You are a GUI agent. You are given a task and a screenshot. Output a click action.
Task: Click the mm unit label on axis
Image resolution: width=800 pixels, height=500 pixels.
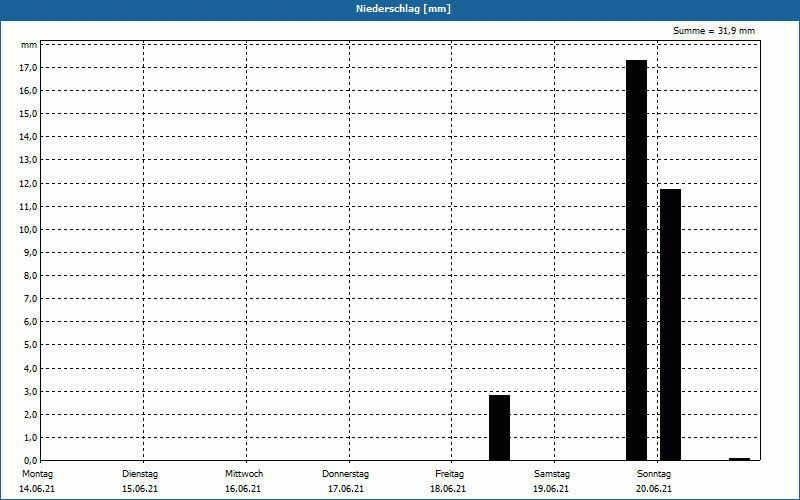[29, 45]
